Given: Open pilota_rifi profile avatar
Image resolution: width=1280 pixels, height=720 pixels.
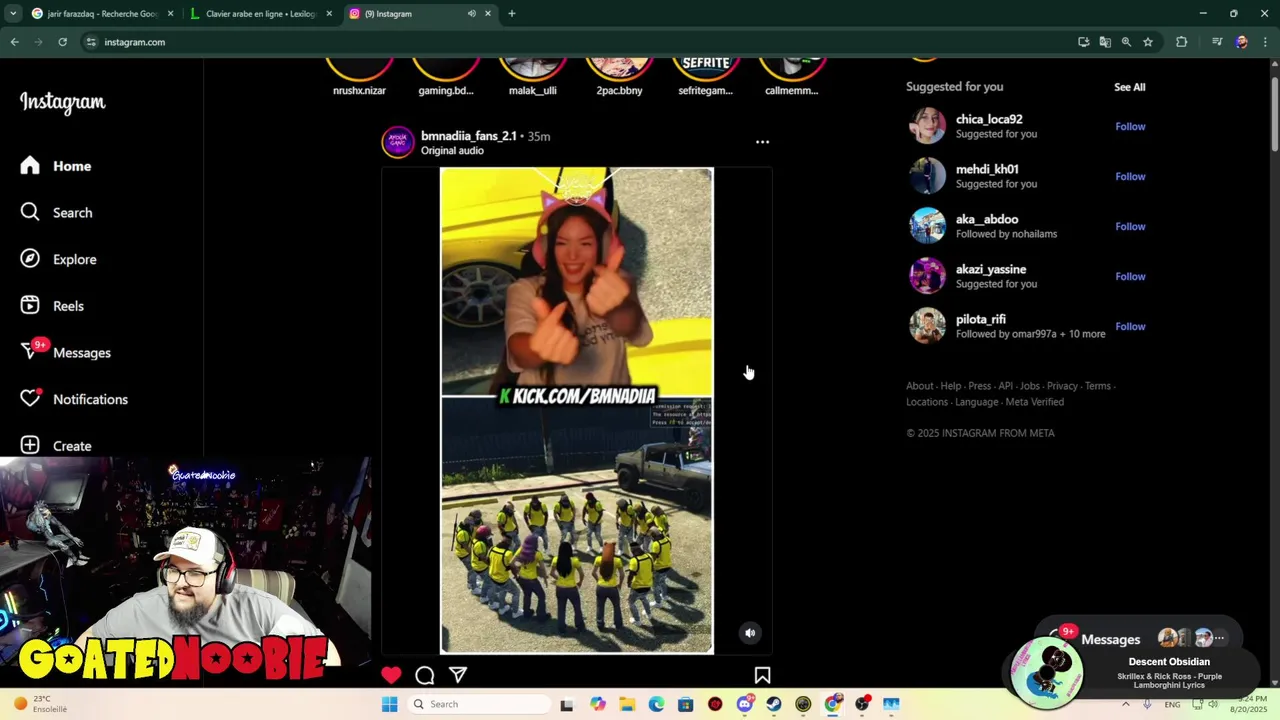Looking at the screenshot, I should 927,326.
